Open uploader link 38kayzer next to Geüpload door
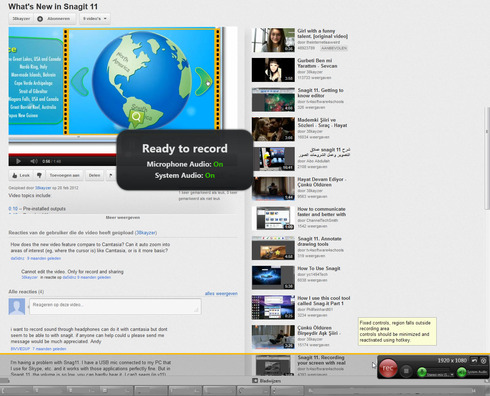 [43, 188]
